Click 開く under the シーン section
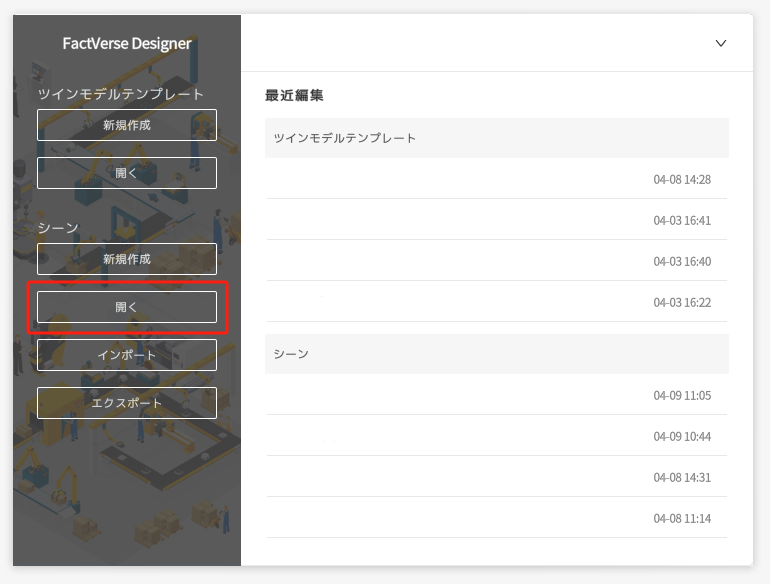770x584 pixels. pos(127,307)
